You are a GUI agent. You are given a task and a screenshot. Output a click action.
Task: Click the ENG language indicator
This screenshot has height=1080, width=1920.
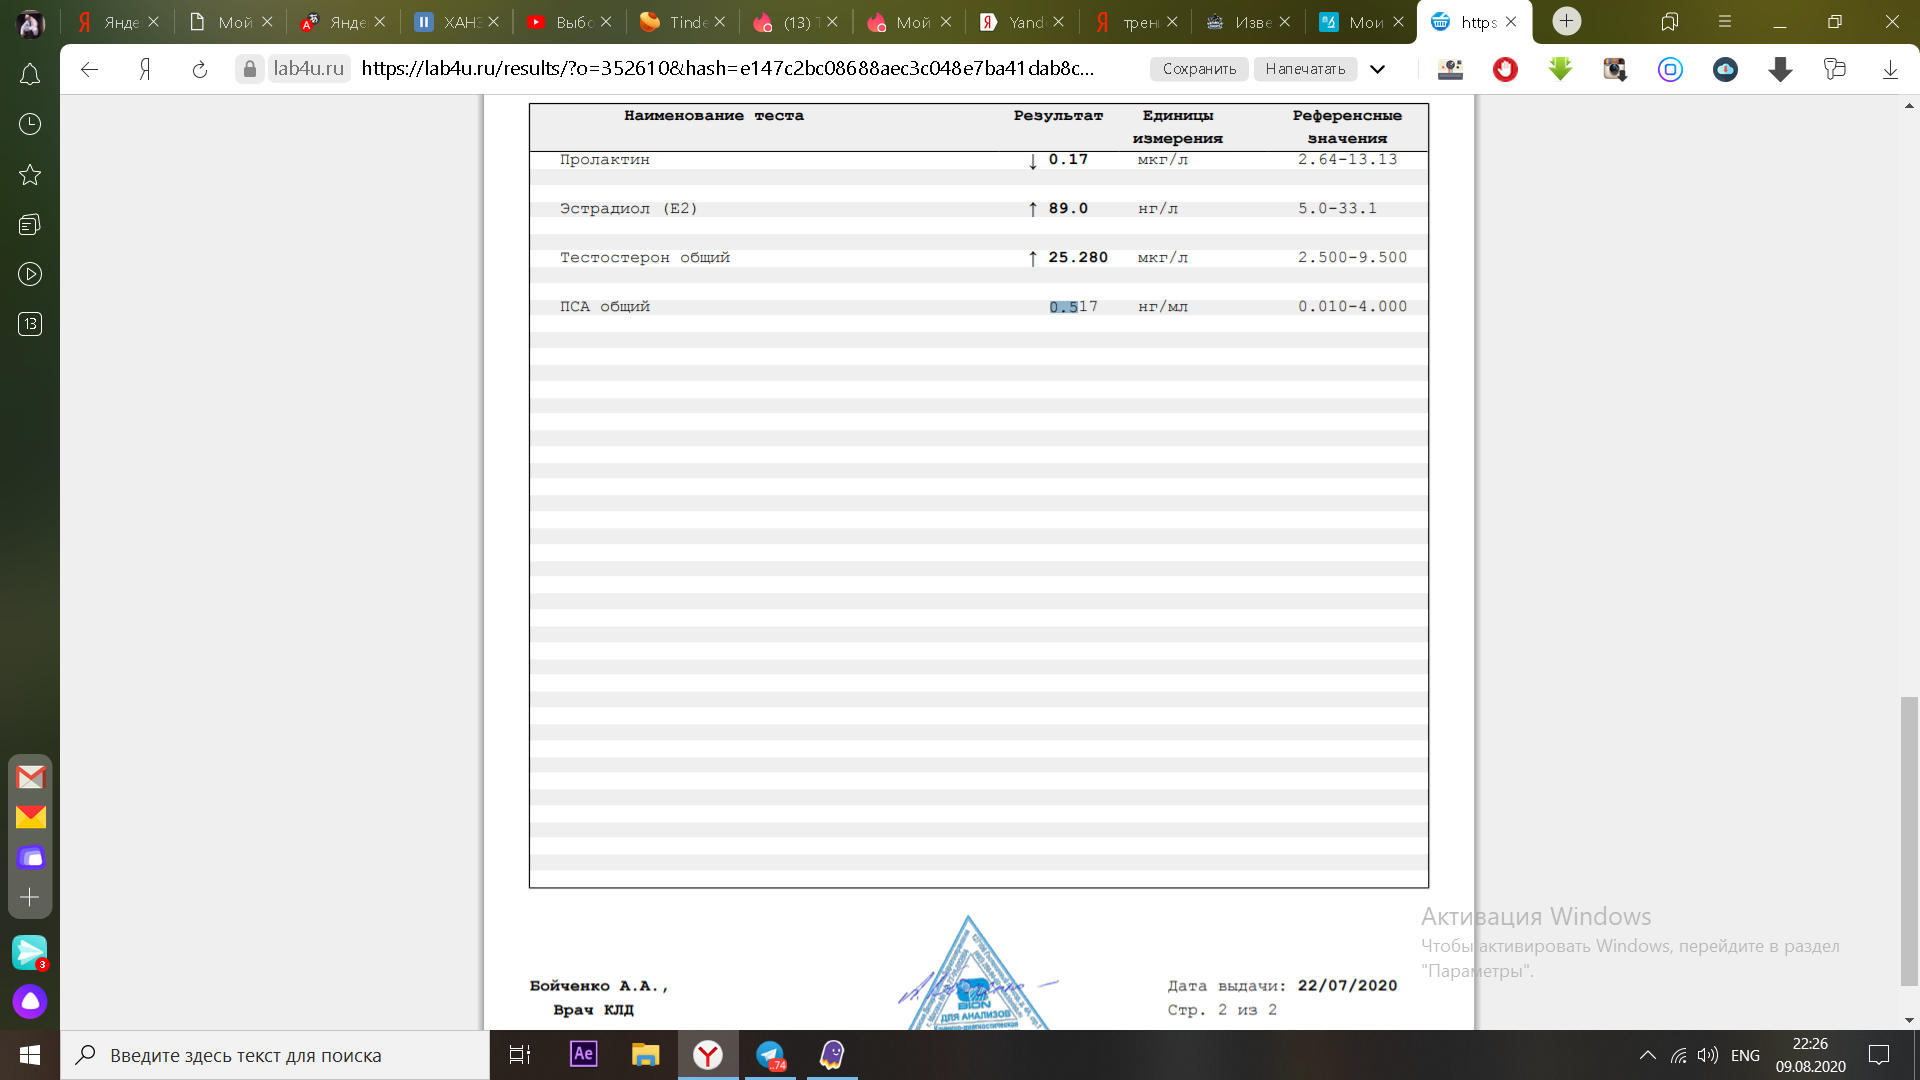(1745, 1055)
